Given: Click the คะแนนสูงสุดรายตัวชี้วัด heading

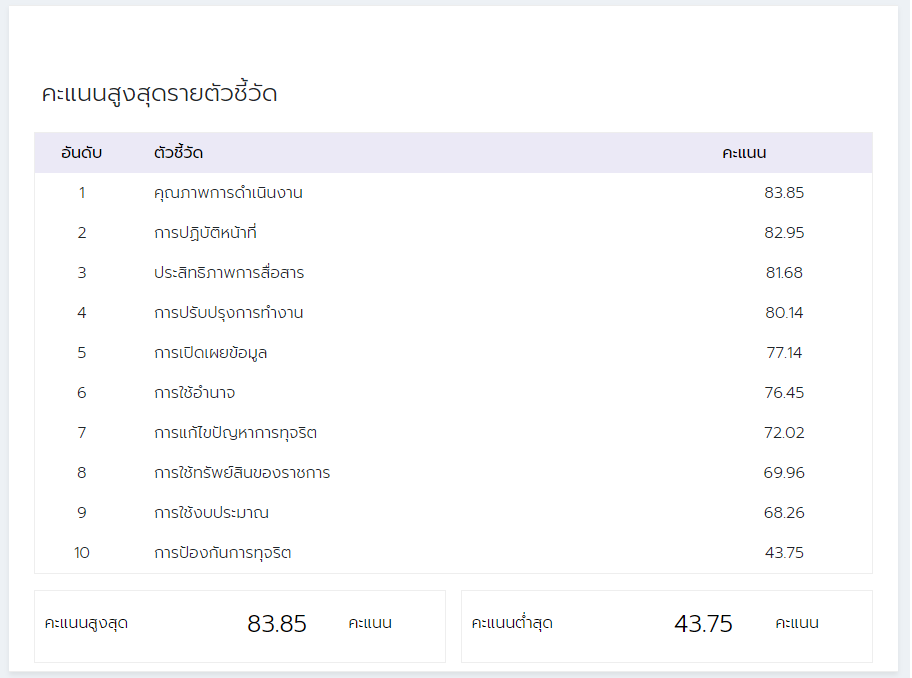Looking at the screenshot, I should pos(159,95).
